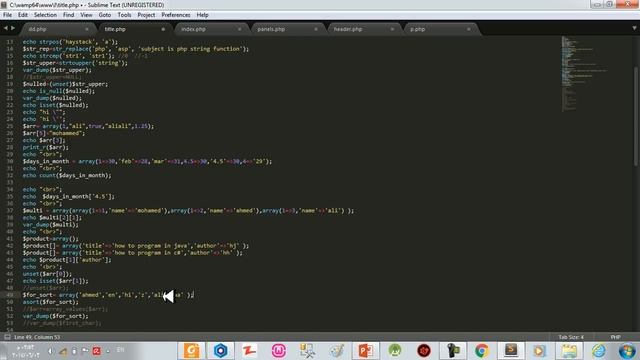Click line number 49 in the gutter

10,295
